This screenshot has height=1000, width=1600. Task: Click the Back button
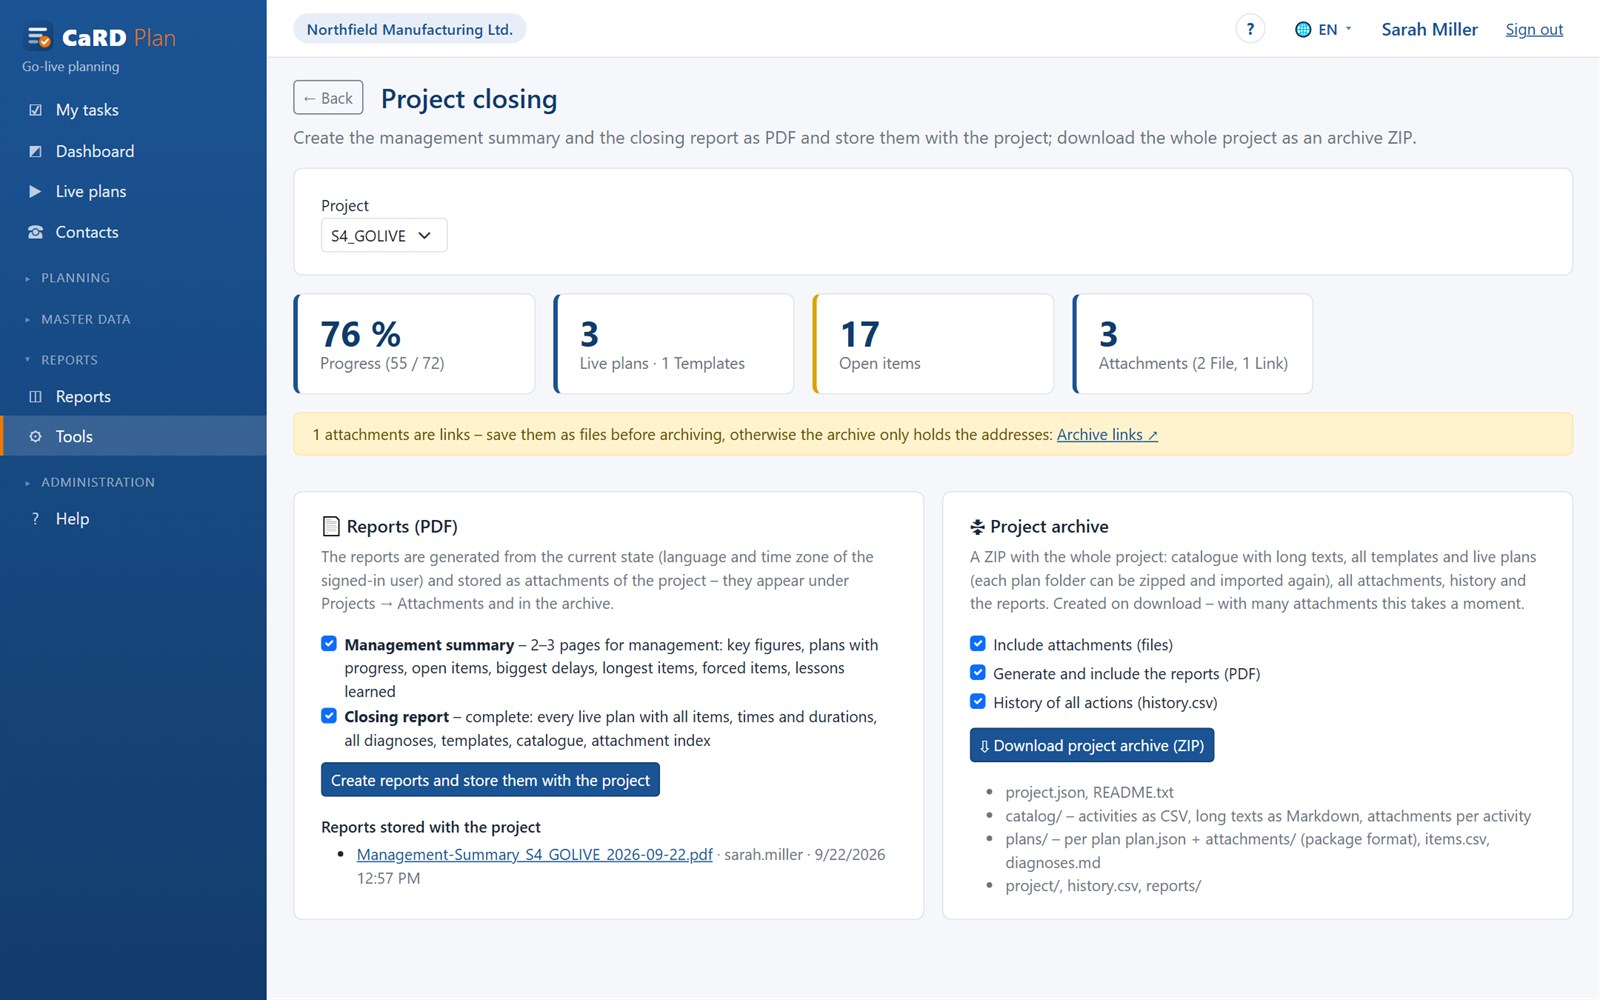coord(328,98)
